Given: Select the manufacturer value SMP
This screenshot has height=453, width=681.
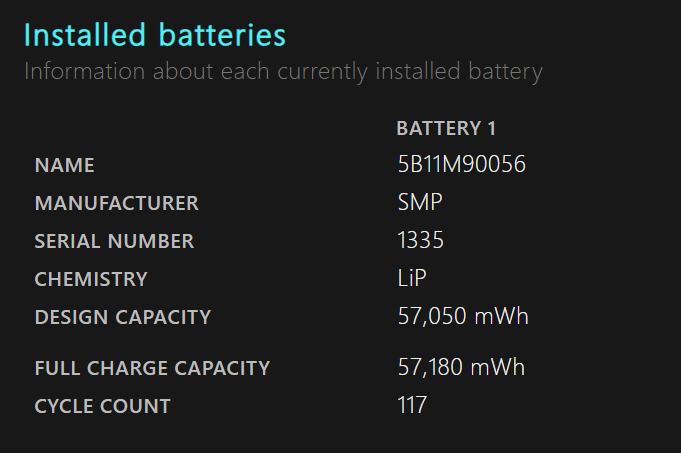Looking at the screenshot, I should pyautogui.click(x=420, y=202).
